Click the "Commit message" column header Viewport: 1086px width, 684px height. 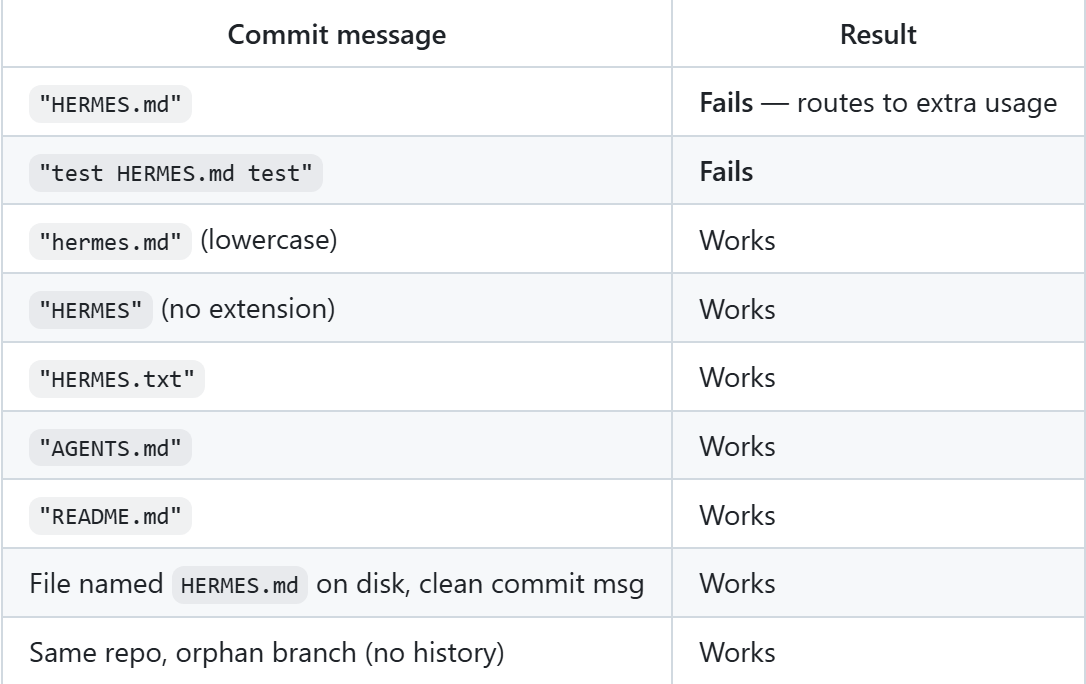pos(336,35)
